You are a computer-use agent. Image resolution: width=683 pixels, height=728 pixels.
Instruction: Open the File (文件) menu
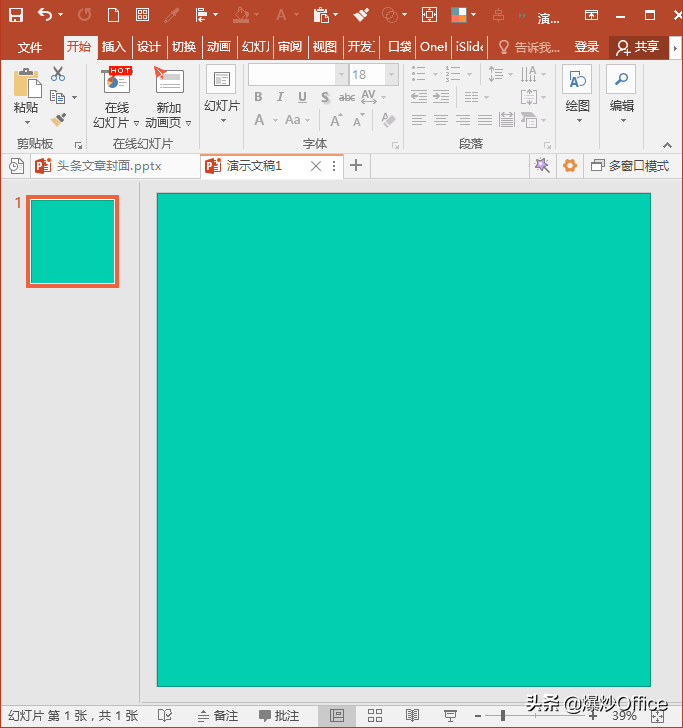click(30, 47)
